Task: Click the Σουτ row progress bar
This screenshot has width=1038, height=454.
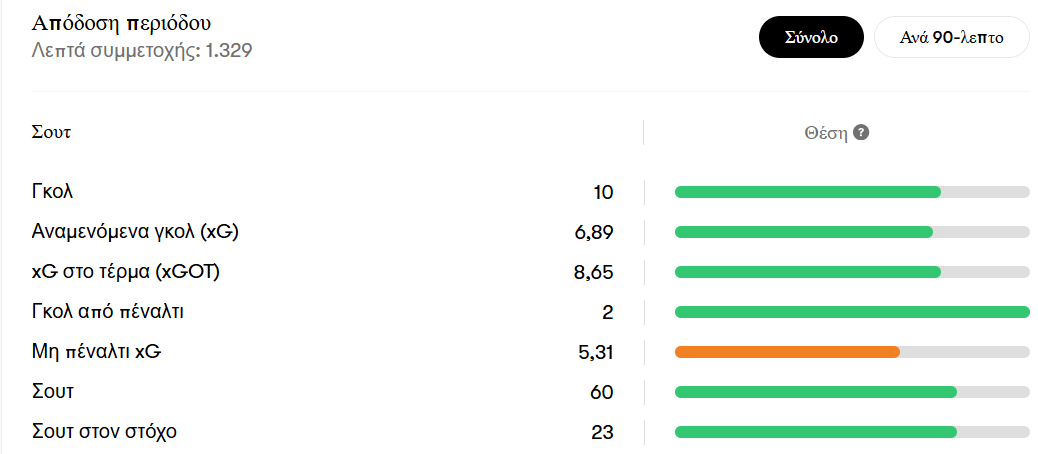Action: [x=852, y=392]
